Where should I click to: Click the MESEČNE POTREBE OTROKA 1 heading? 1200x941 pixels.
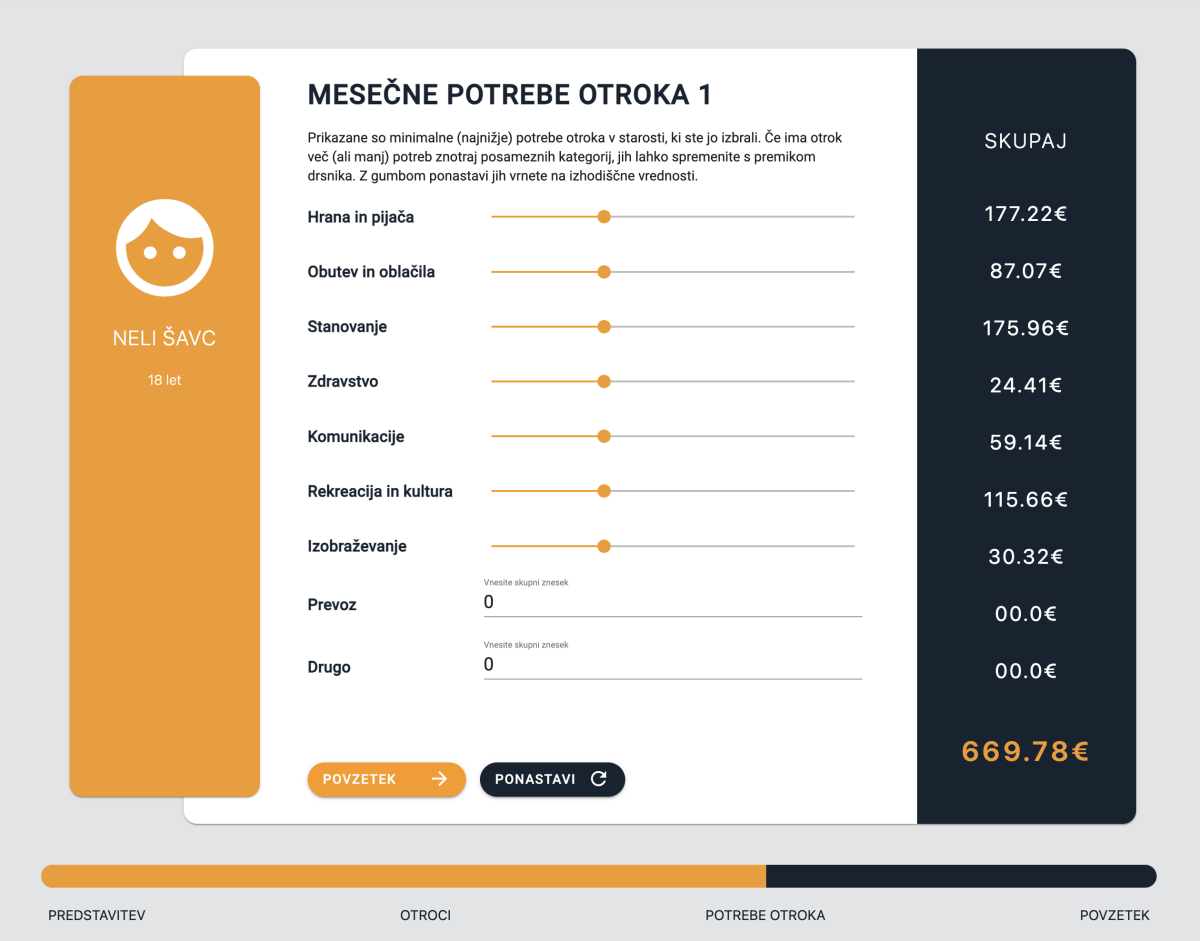point(510,95)
